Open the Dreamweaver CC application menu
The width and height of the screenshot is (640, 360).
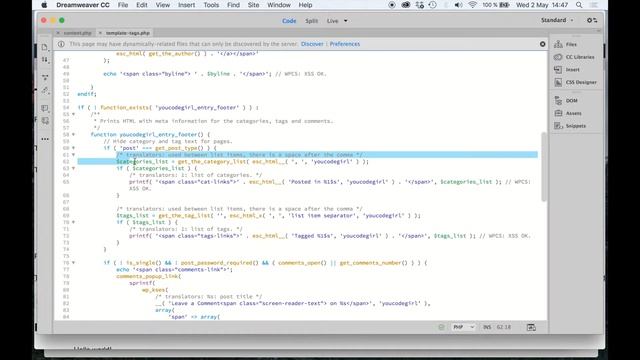pyautogui.click(x=83, y=5)
